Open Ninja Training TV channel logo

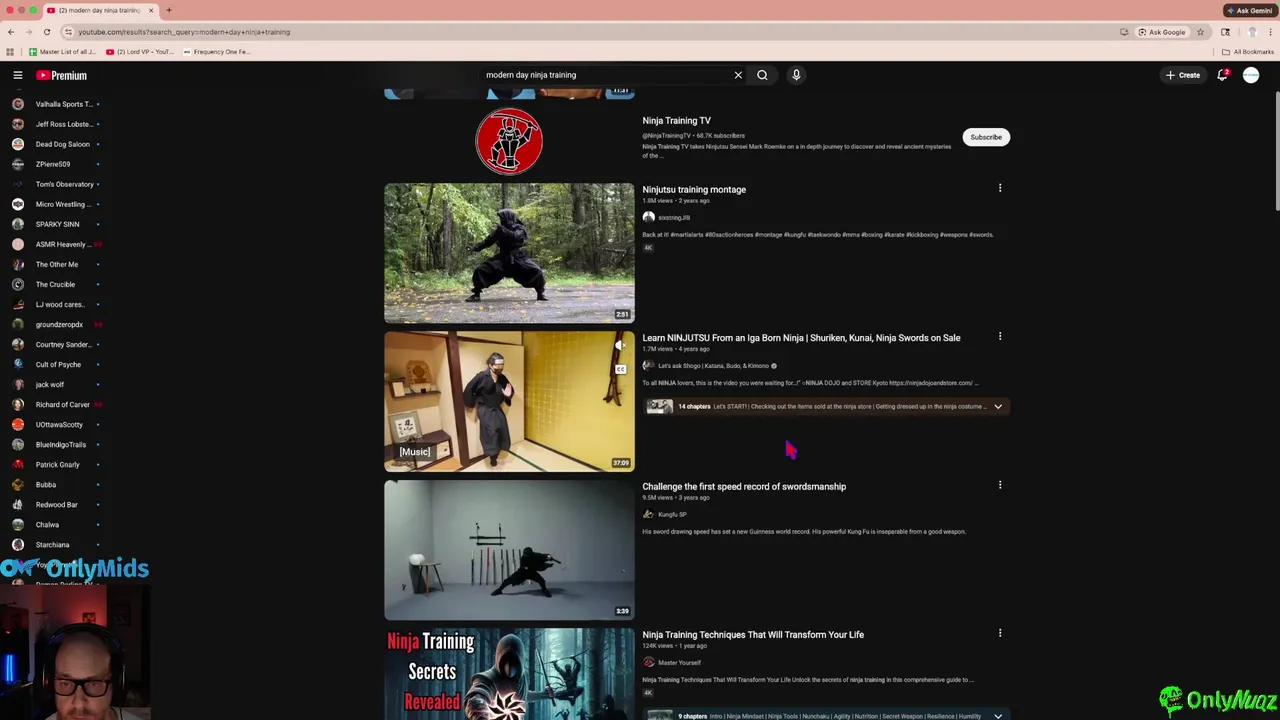pyautogui.click(x=509, y=141)
